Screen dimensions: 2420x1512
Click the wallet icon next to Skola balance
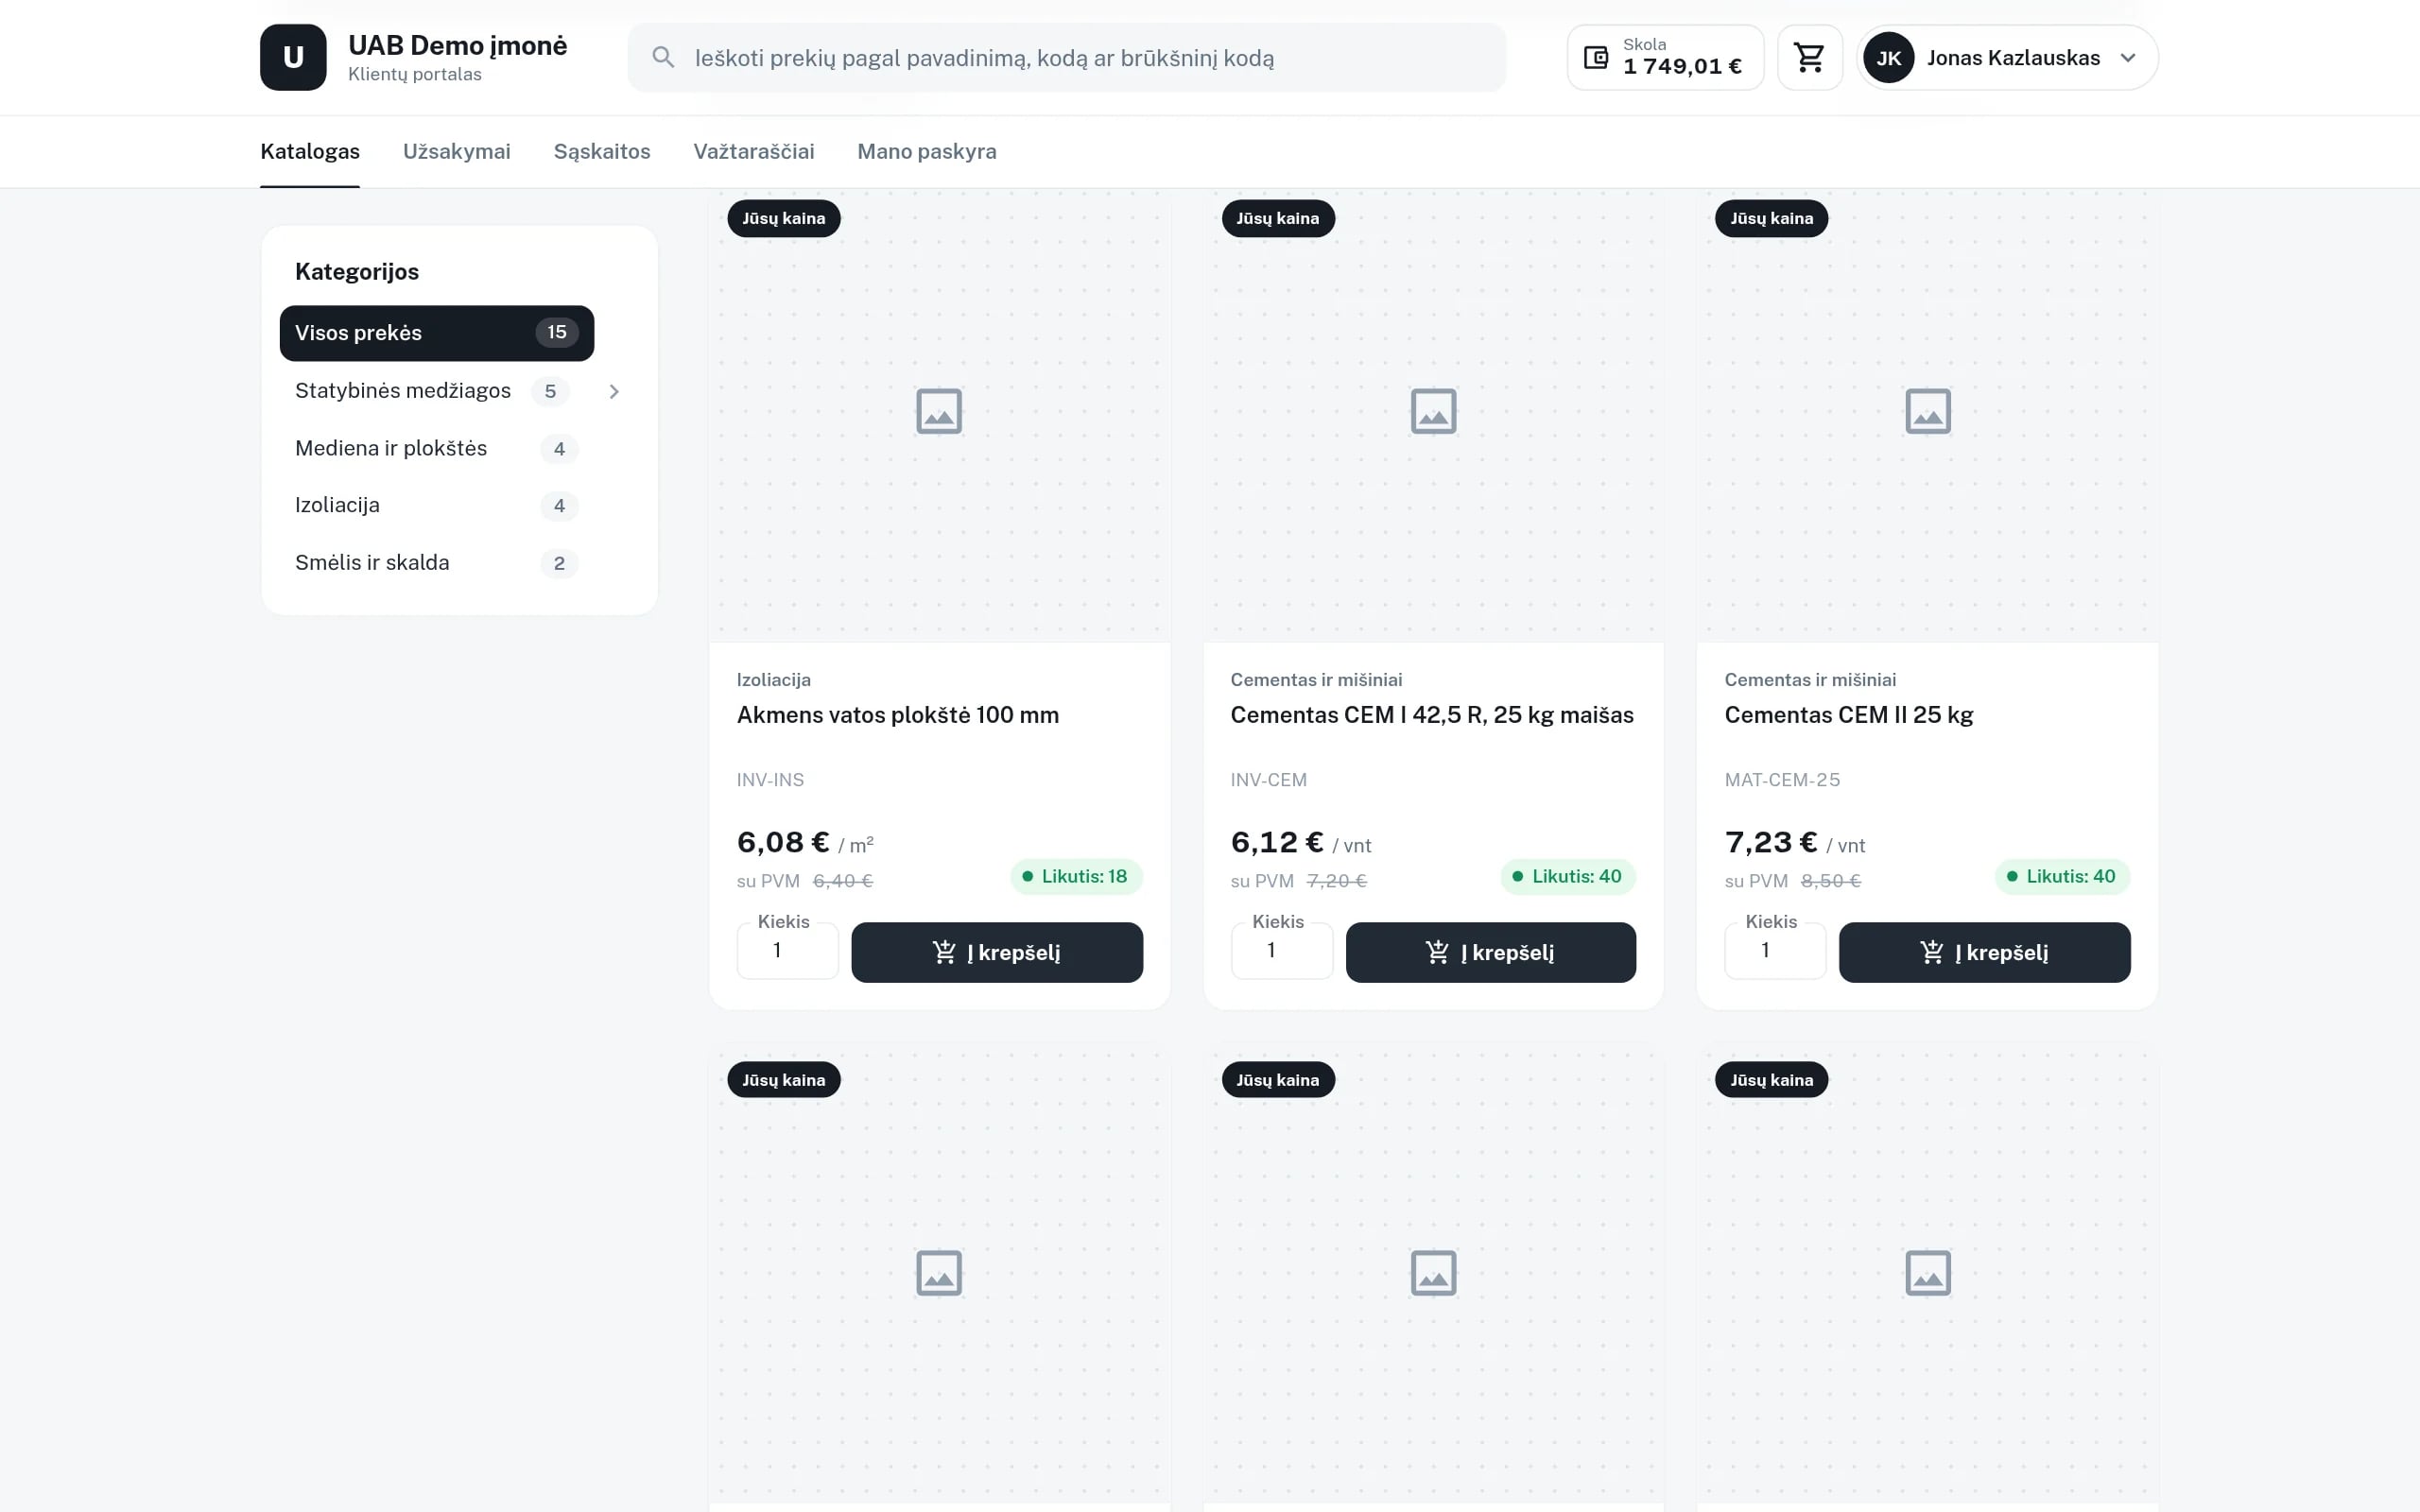pyautogui.click(x=1596, y=58)
